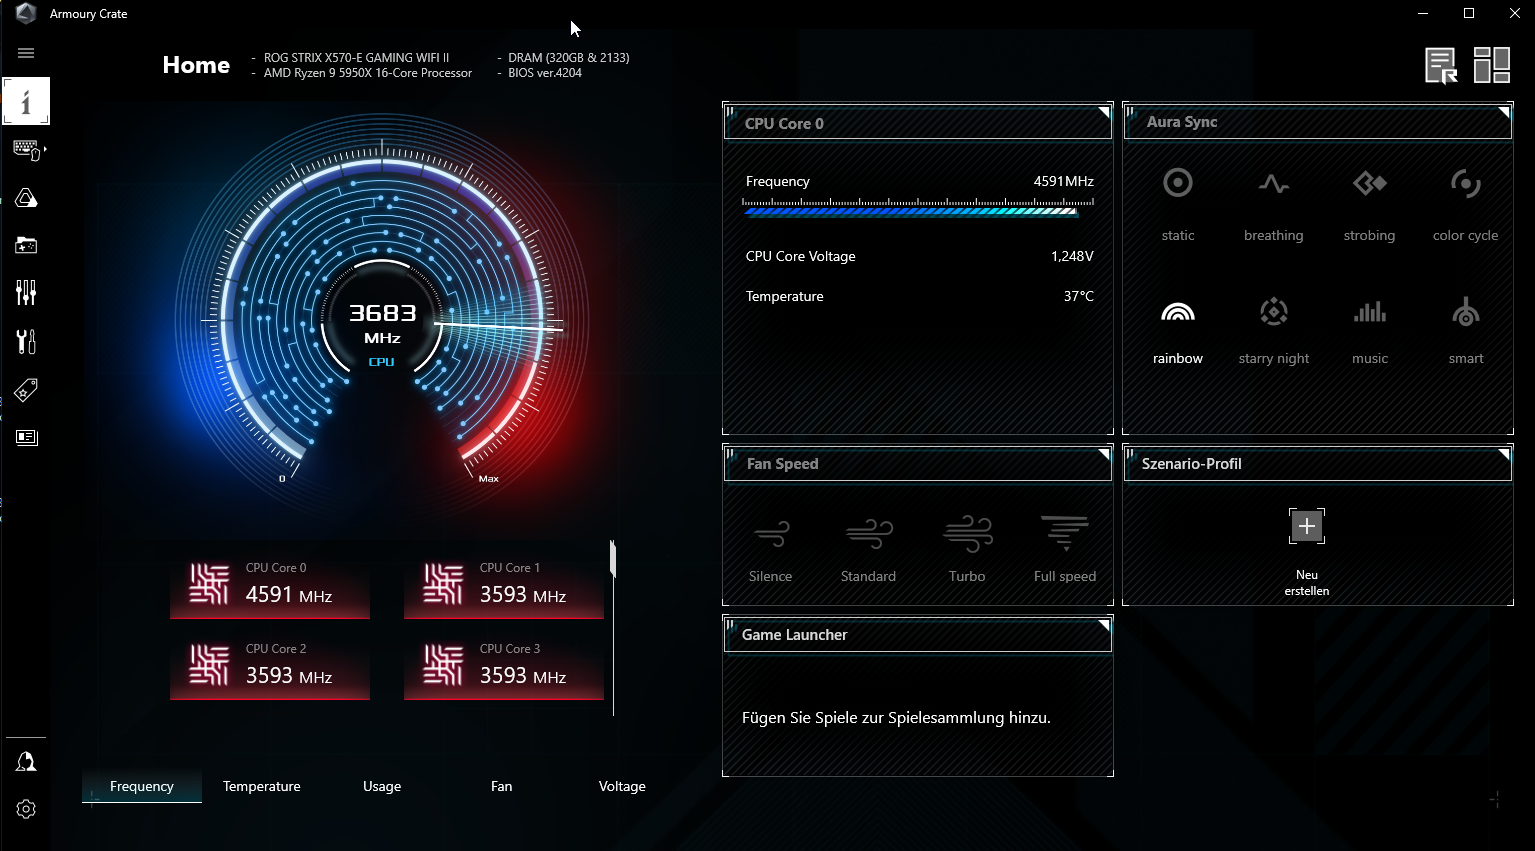
Task: Set Aura Sync effect to static
Action: click(1178, 205)
